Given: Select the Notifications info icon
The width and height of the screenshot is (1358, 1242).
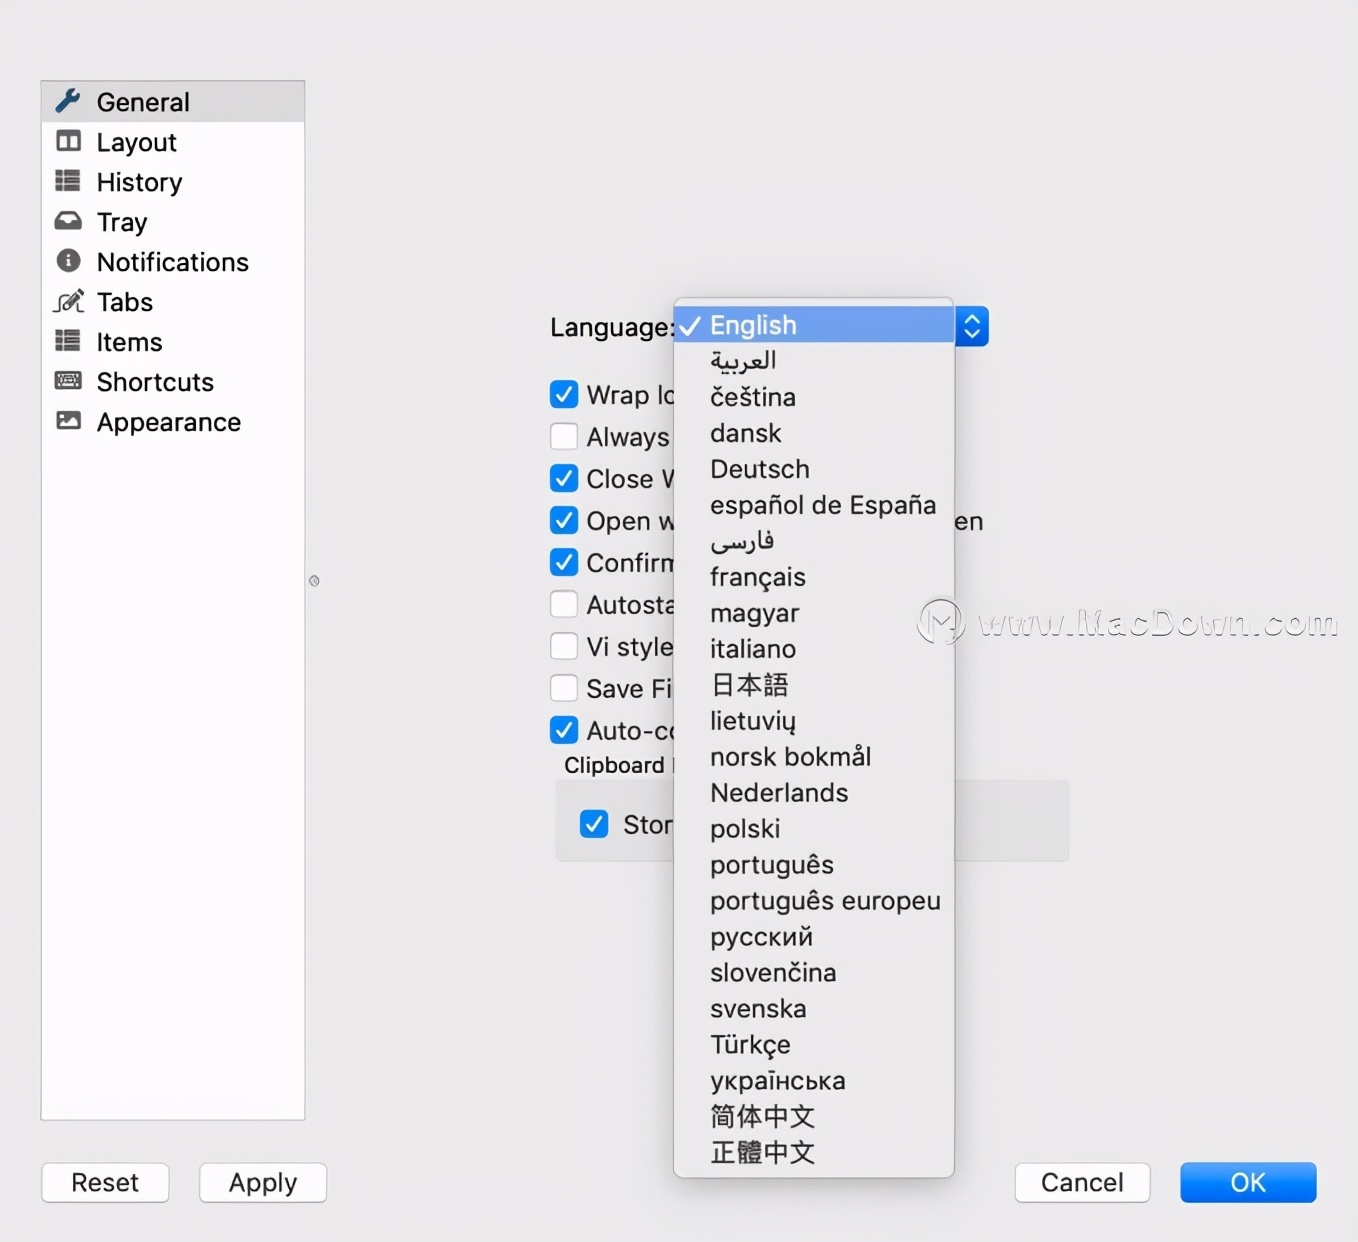Looking at the screenshot, I should [68, 261].
